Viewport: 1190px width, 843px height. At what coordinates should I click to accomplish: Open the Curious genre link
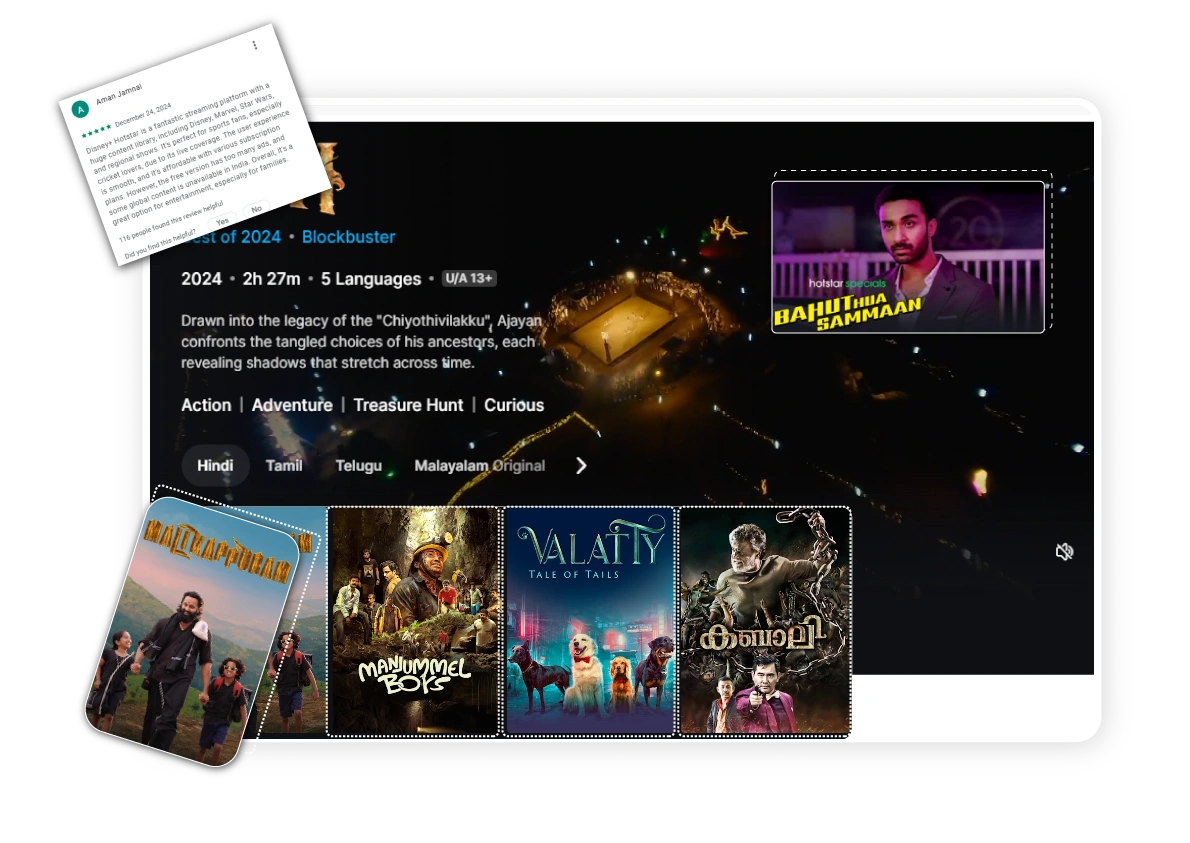(514, 405)
